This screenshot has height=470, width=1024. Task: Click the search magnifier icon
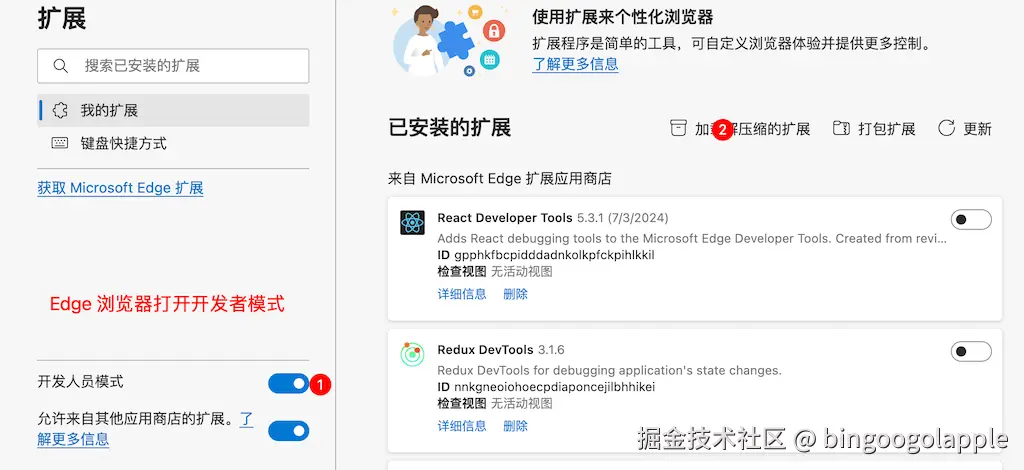(61, 66)
